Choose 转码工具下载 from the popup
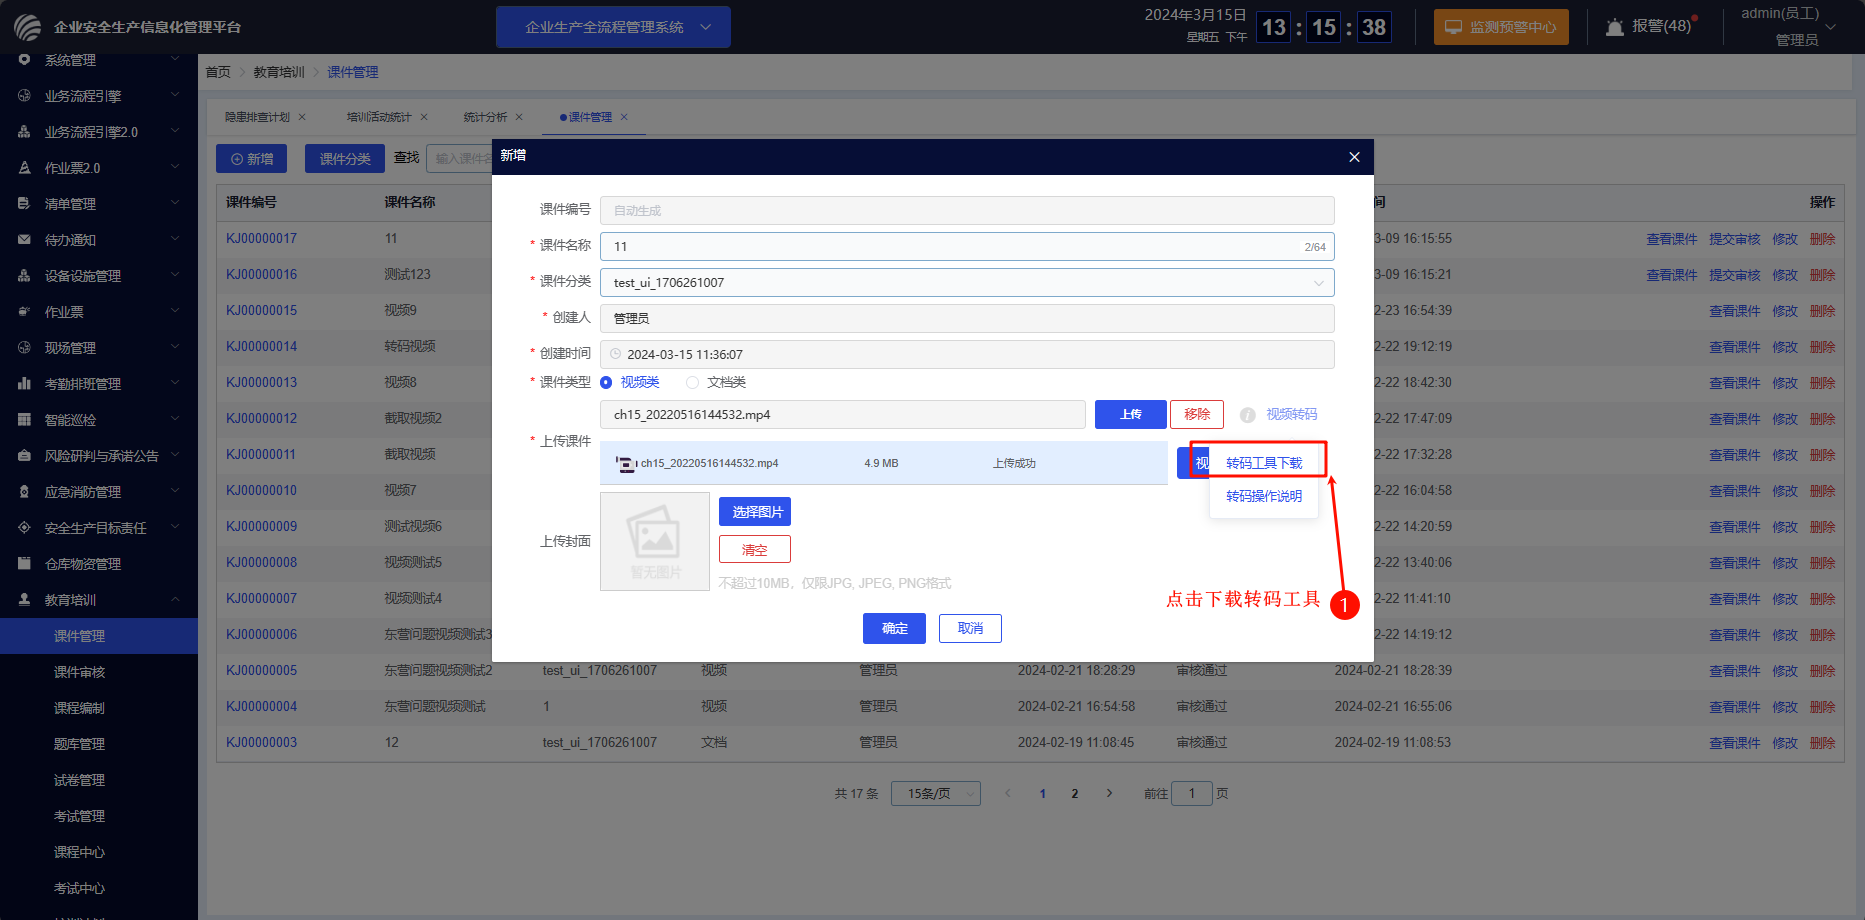This screenshot has height=920, width=1865. pos(1264,463)
